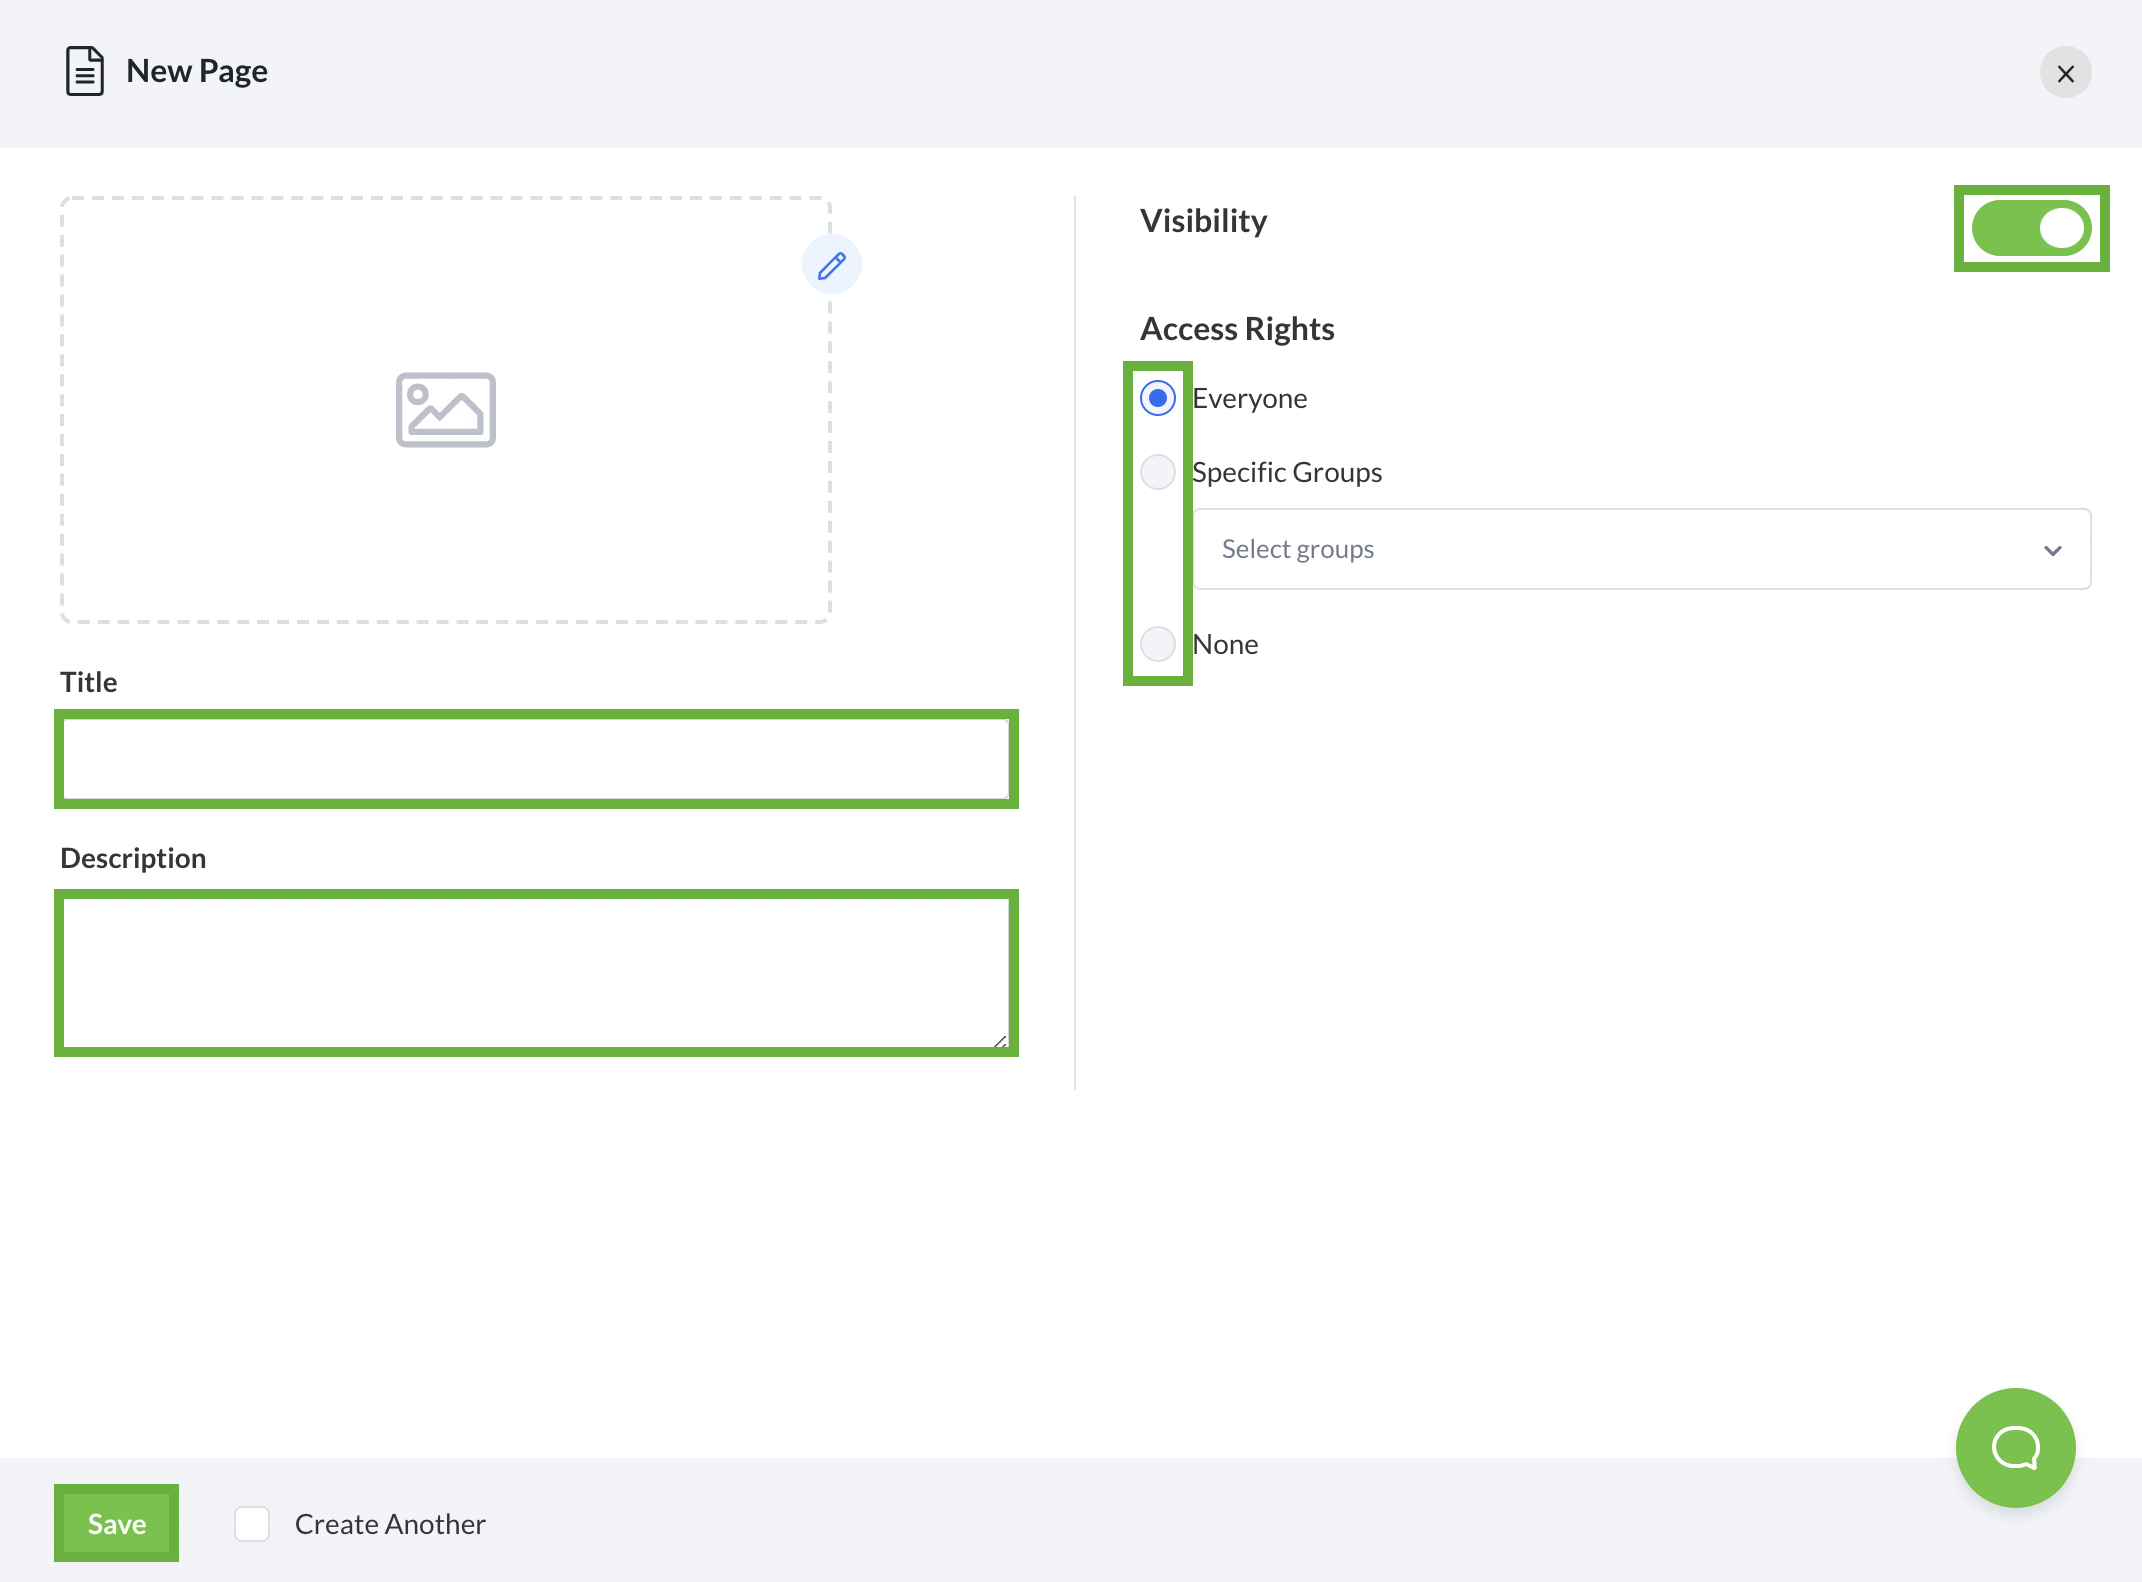Viewport: 2142px width, 1582px height.
Task: Focus the Description text area
Action: tap(536, 972)
